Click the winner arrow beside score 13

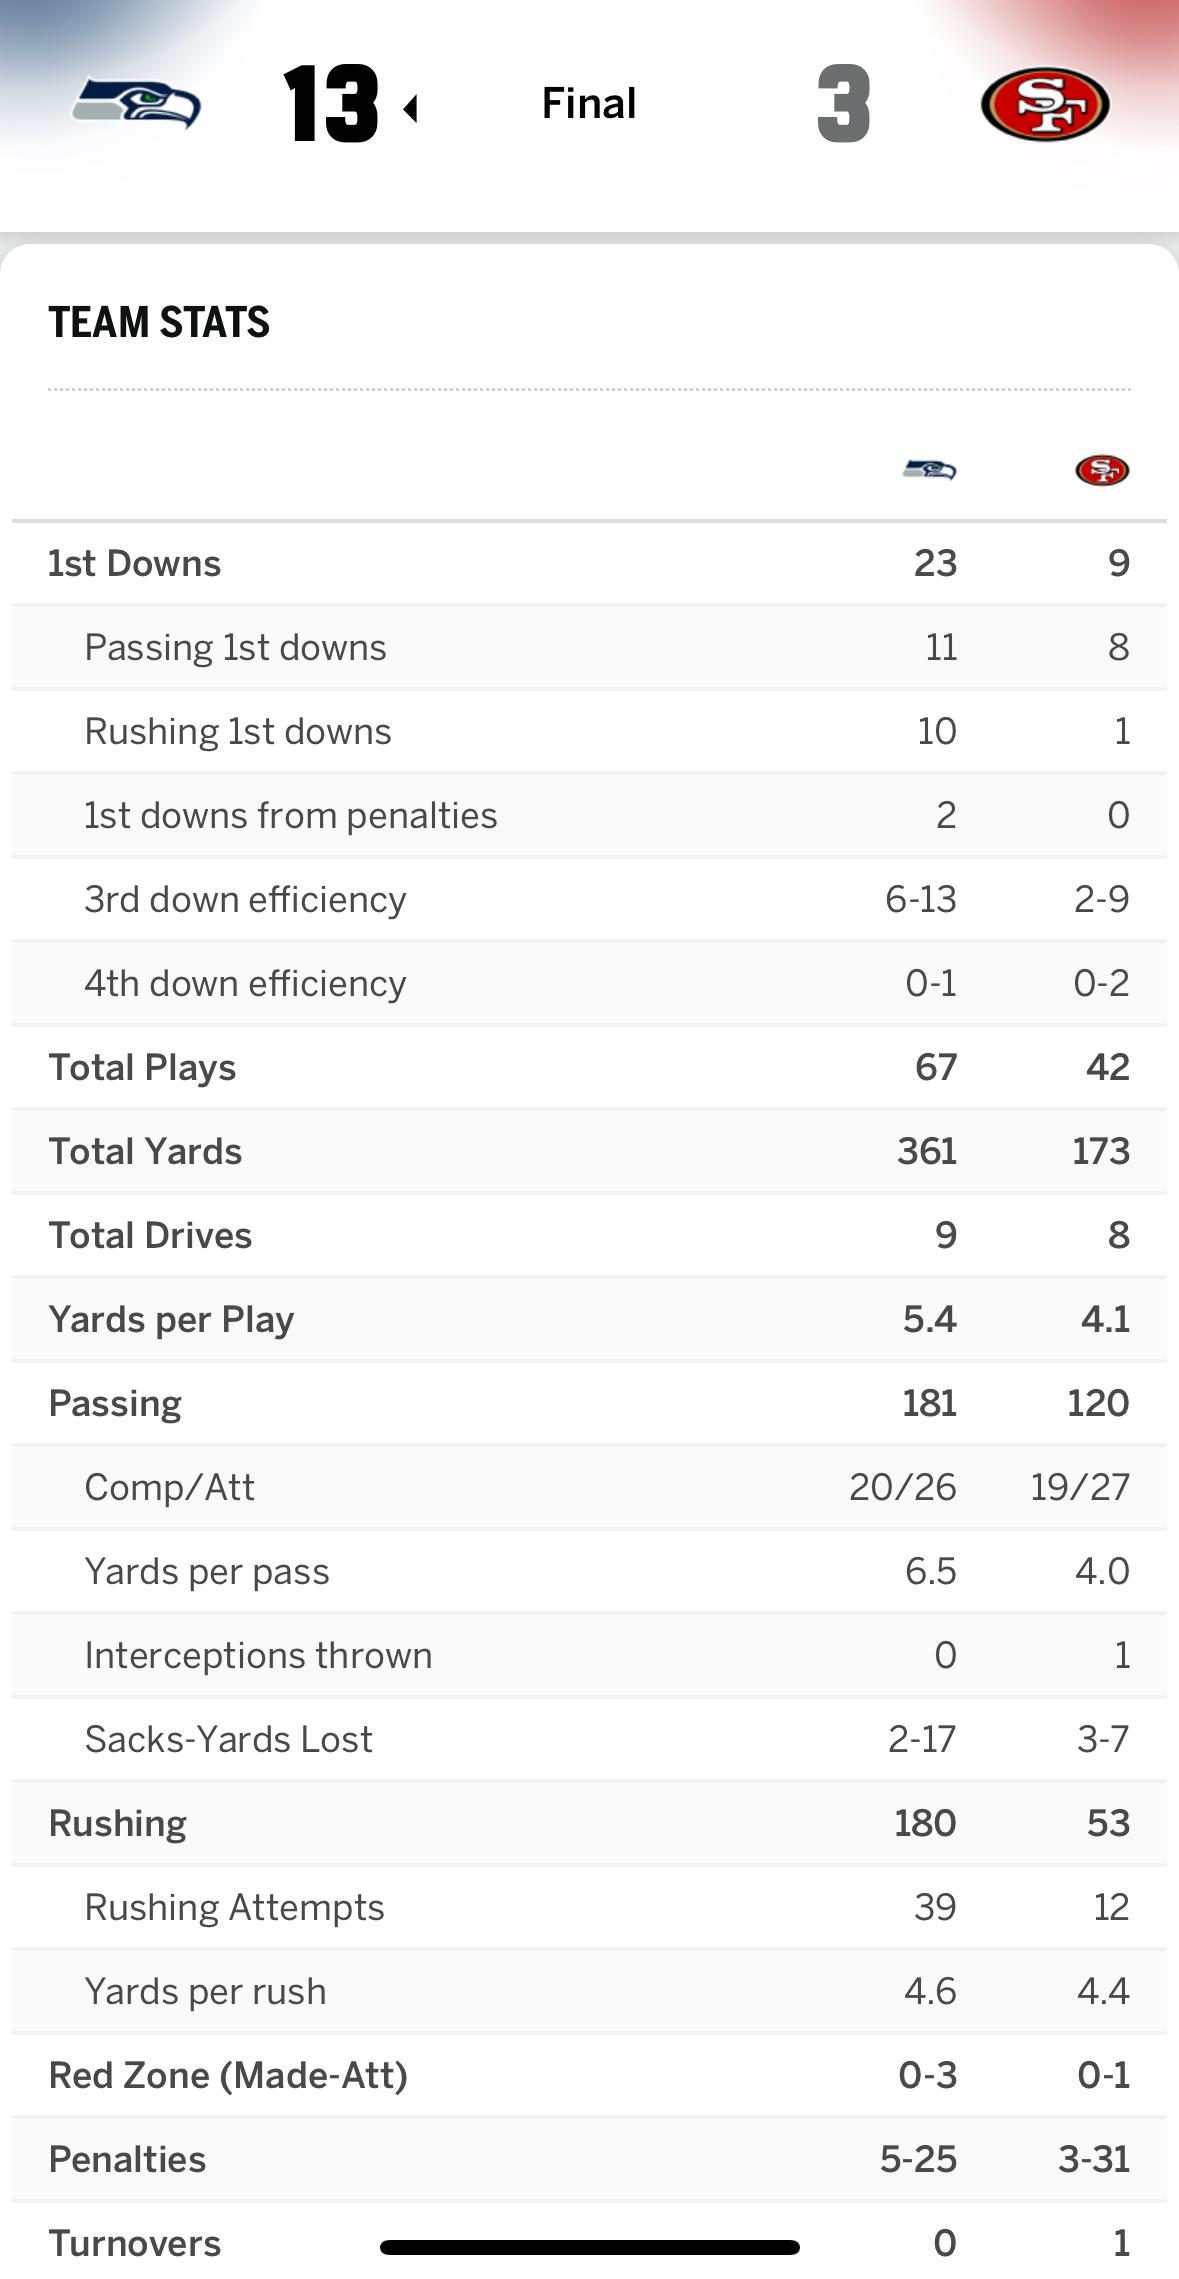[x=410, y=108]
